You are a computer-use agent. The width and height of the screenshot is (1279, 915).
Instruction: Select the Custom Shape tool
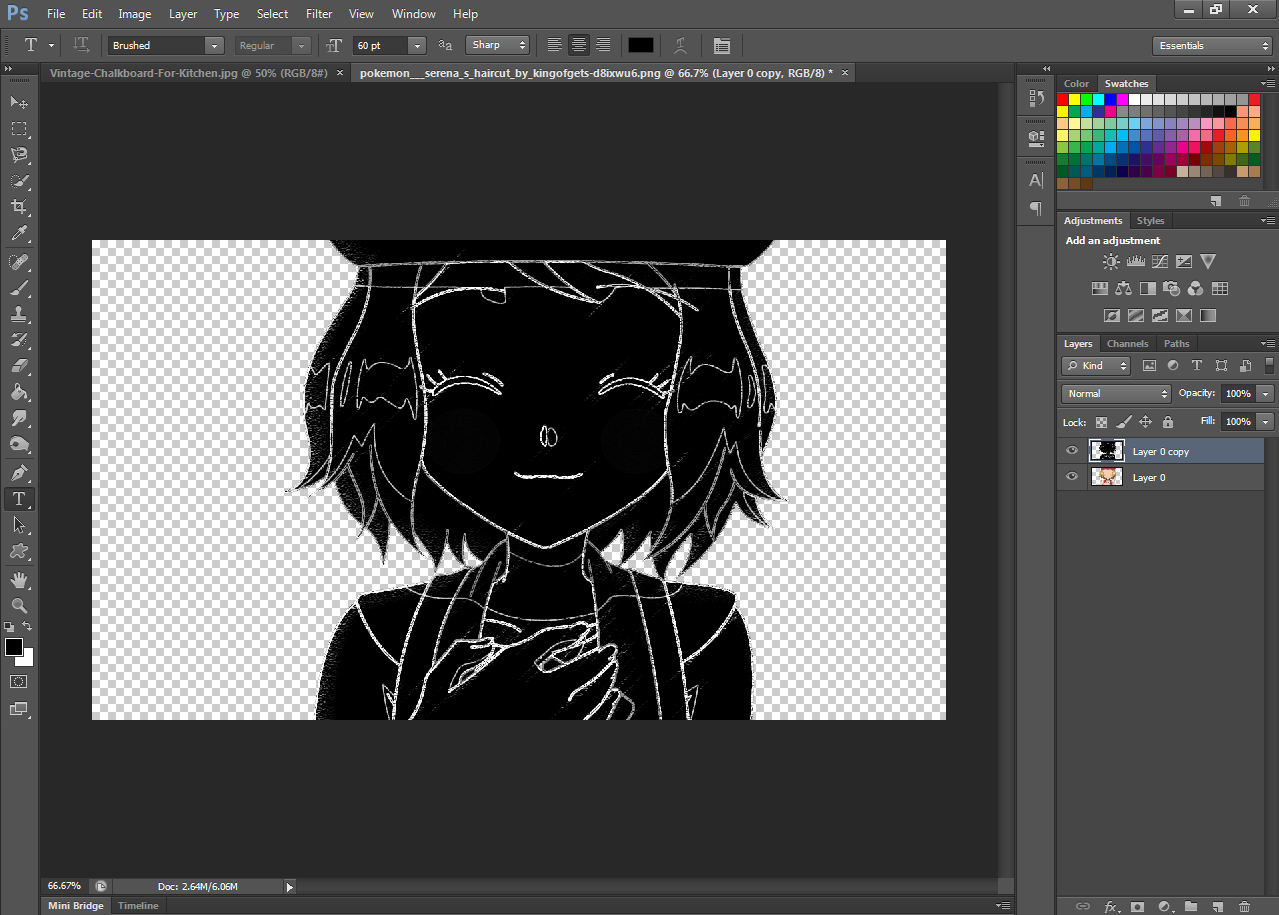[19, 551]
